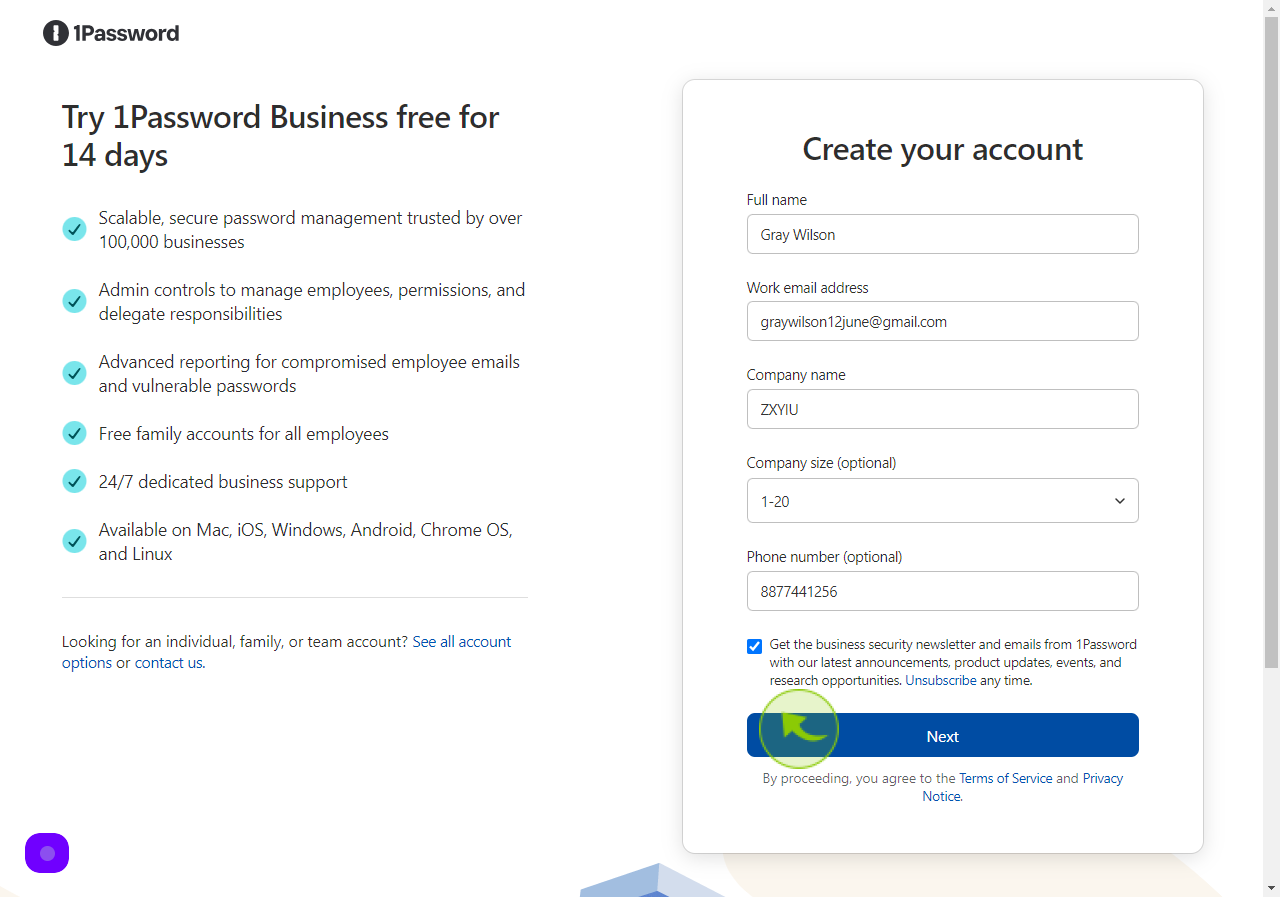The image size is (1280, 897).
Task: Uncheck the business security newsletter checkbox
Action: [754, 646]
